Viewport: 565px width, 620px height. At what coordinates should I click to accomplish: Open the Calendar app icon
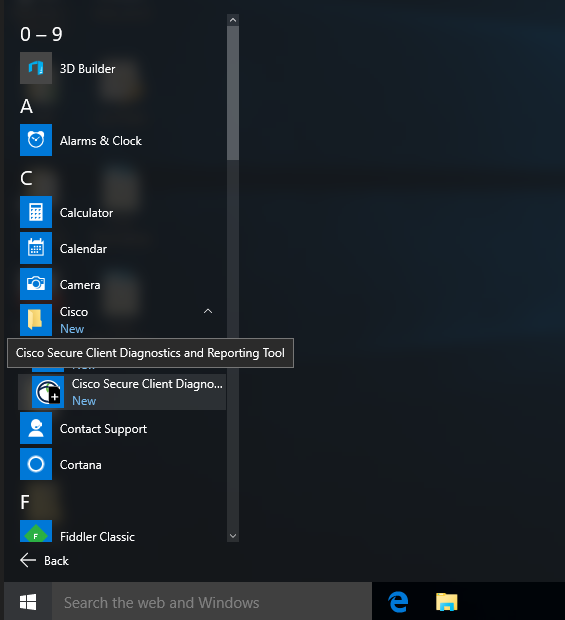click(36, 248)
